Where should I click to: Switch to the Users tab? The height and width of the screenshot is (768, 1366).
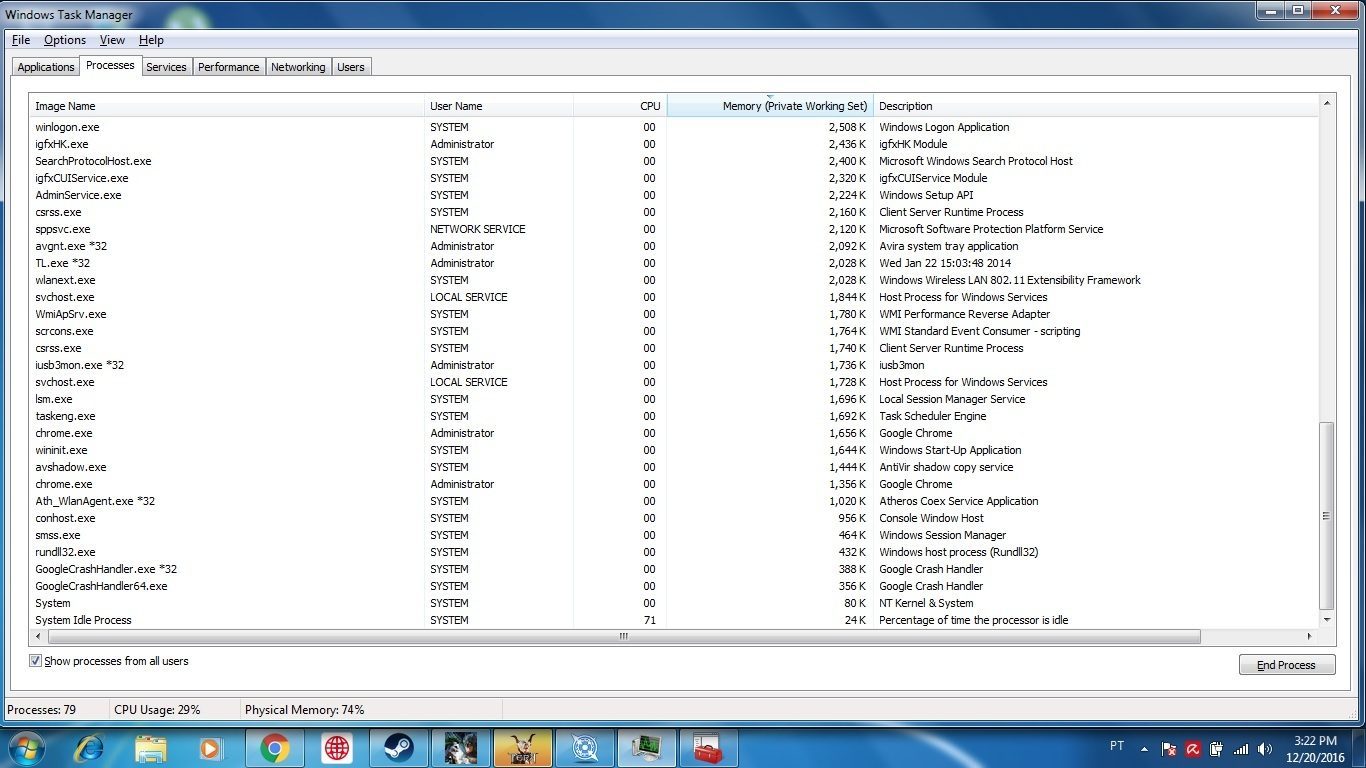351,67
